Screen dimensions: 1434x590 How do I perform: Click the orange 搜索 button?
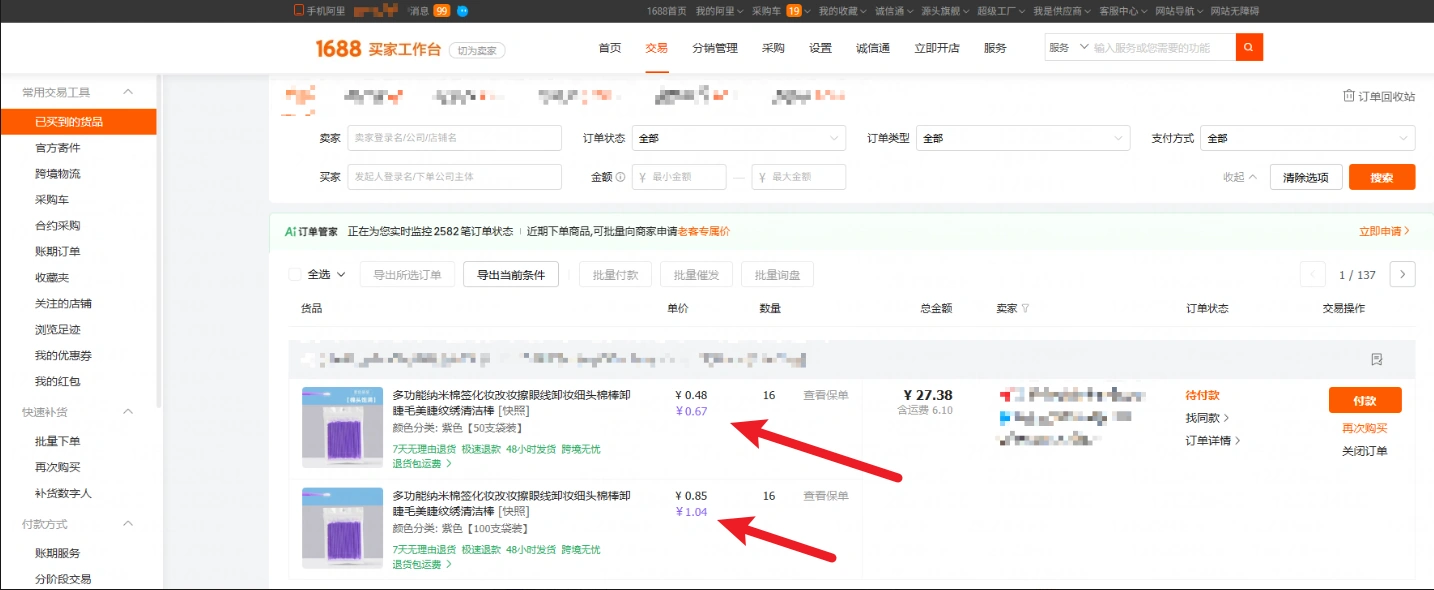[1382, 177]
